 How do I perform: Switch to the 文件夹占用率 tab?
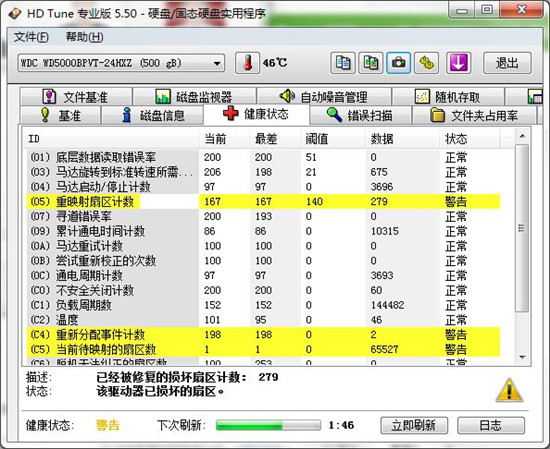(x=474, y=115)
